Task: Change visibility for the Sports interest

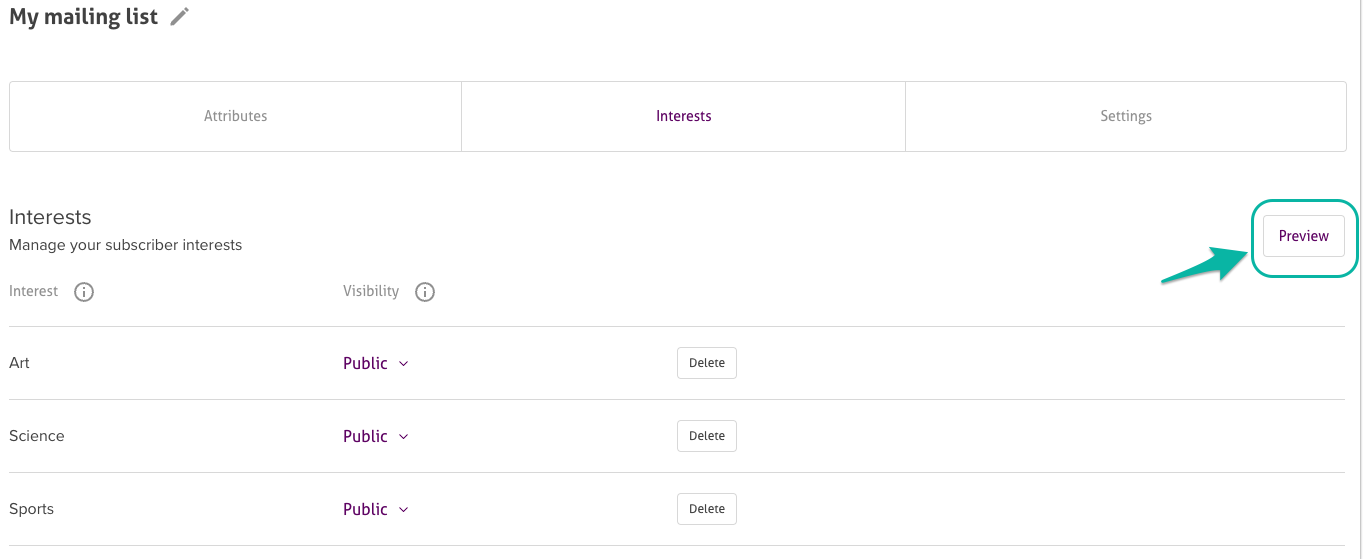Action: coord(376,509)
